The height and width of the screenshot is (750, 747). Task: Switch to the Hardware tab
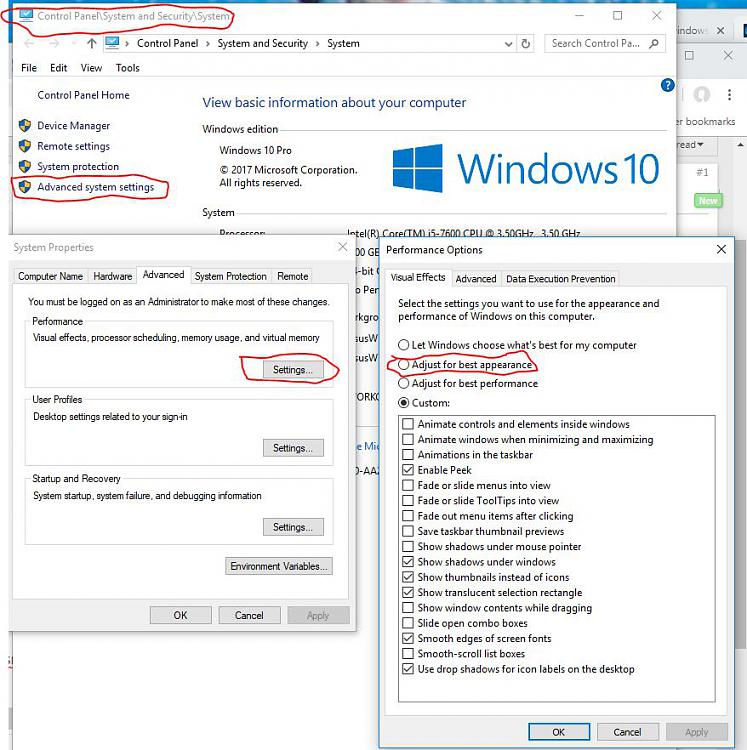pos(112,276)
